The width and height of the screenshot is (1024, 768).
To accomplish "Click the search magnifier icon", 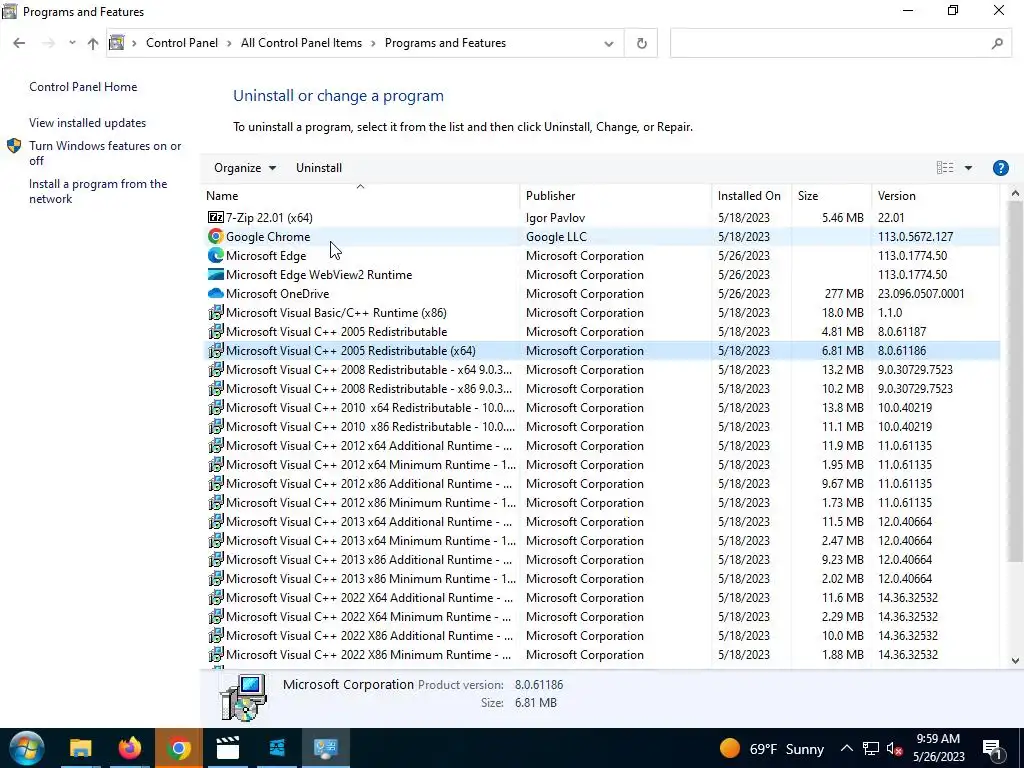I will [997, 44].
